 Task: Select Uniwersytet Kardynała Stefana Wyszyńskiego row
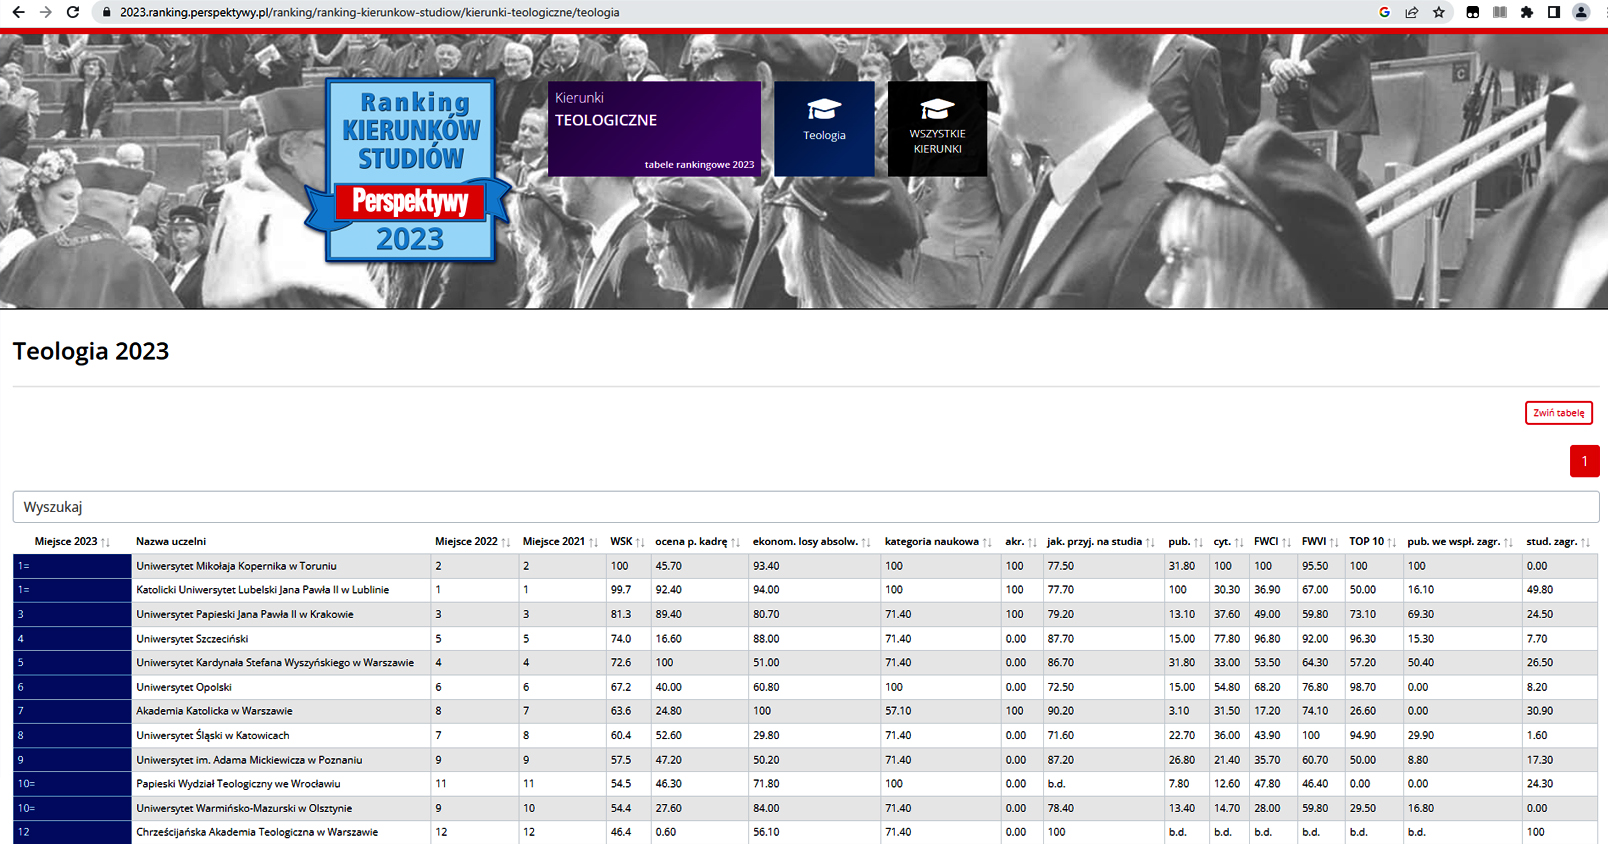[806, 662]
